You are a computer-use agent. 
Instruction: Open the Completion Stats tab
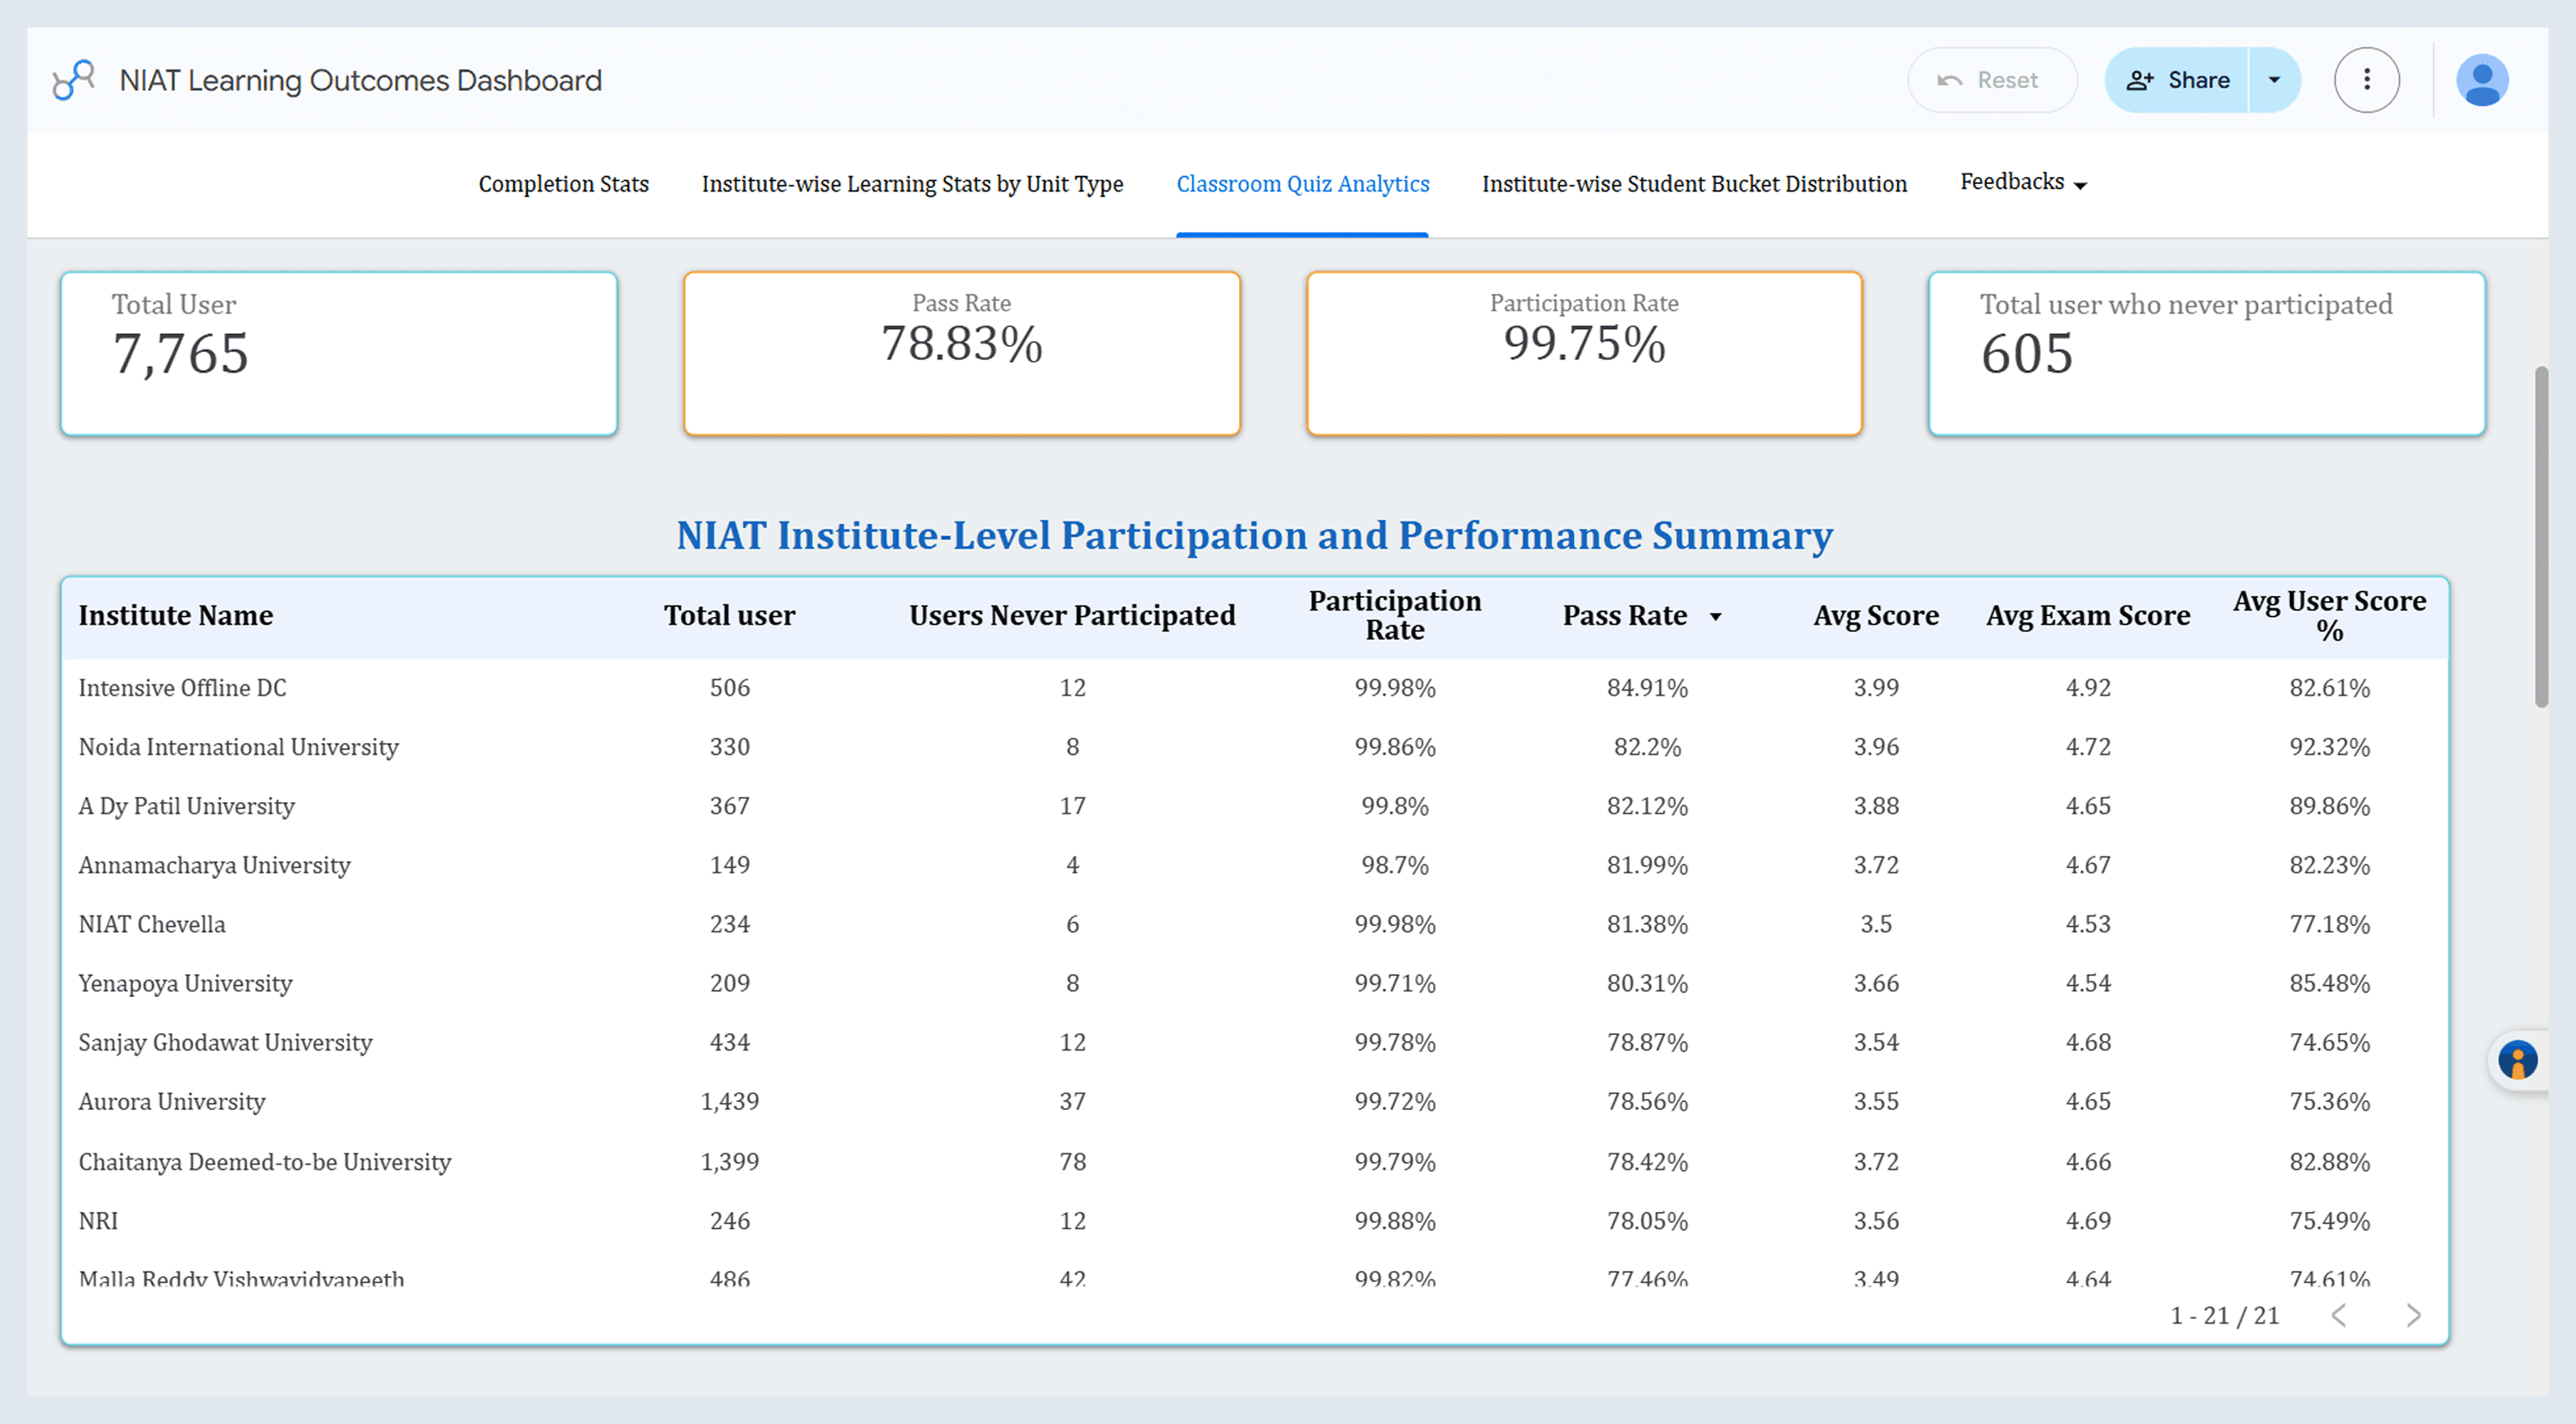click(563, 184)
